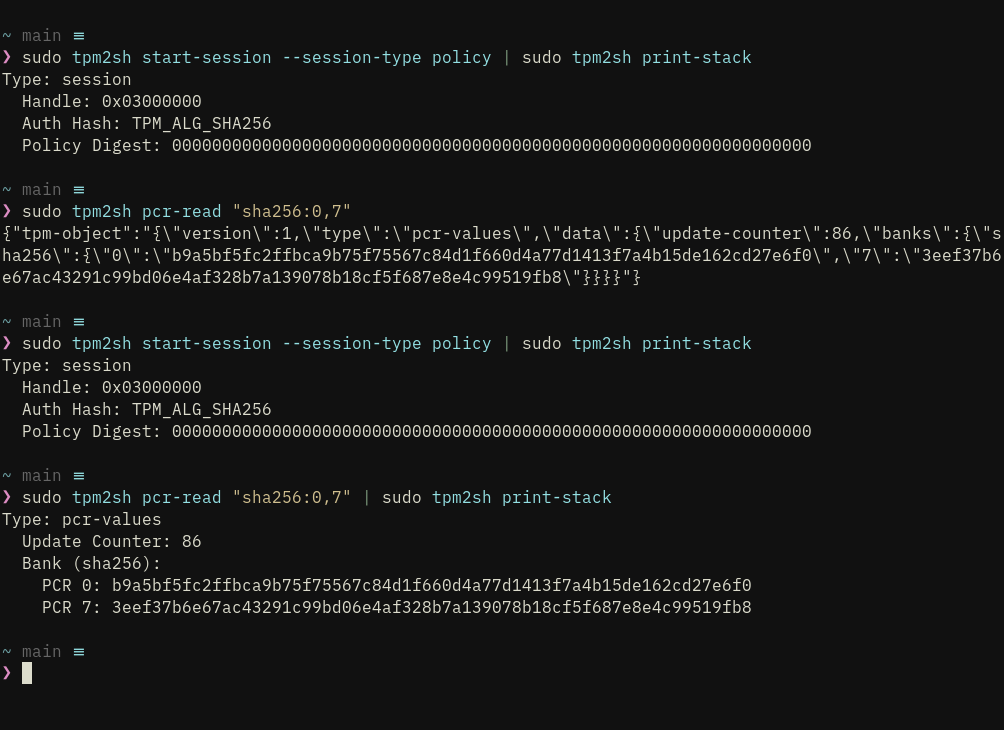Click the pink prompt arrow on the empty line
Viewport: 1004px width, 730px height.
pyautogui.click(x=7, y=673)
